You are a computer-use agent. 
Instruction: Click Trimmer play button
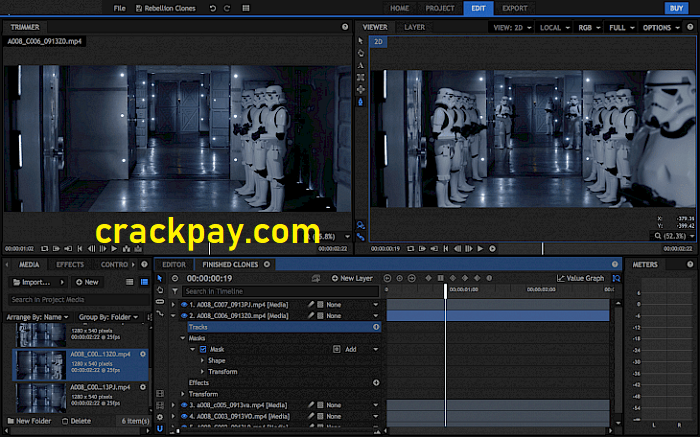pos(114,249)
